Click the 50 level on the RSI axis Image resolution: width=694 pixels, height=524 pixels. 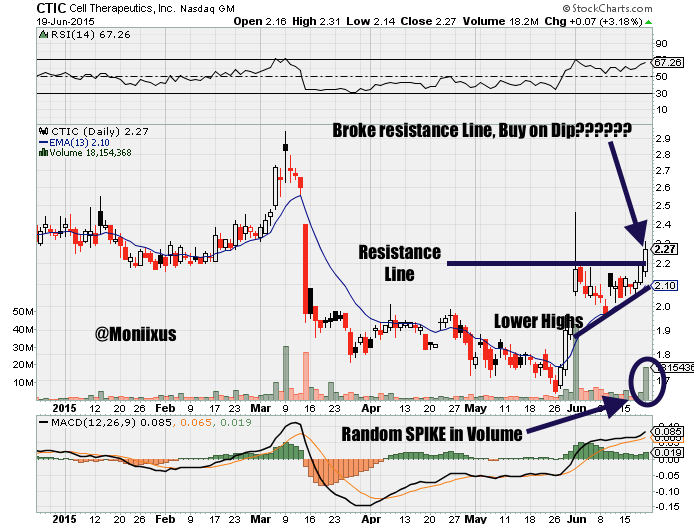coord(661,77)
